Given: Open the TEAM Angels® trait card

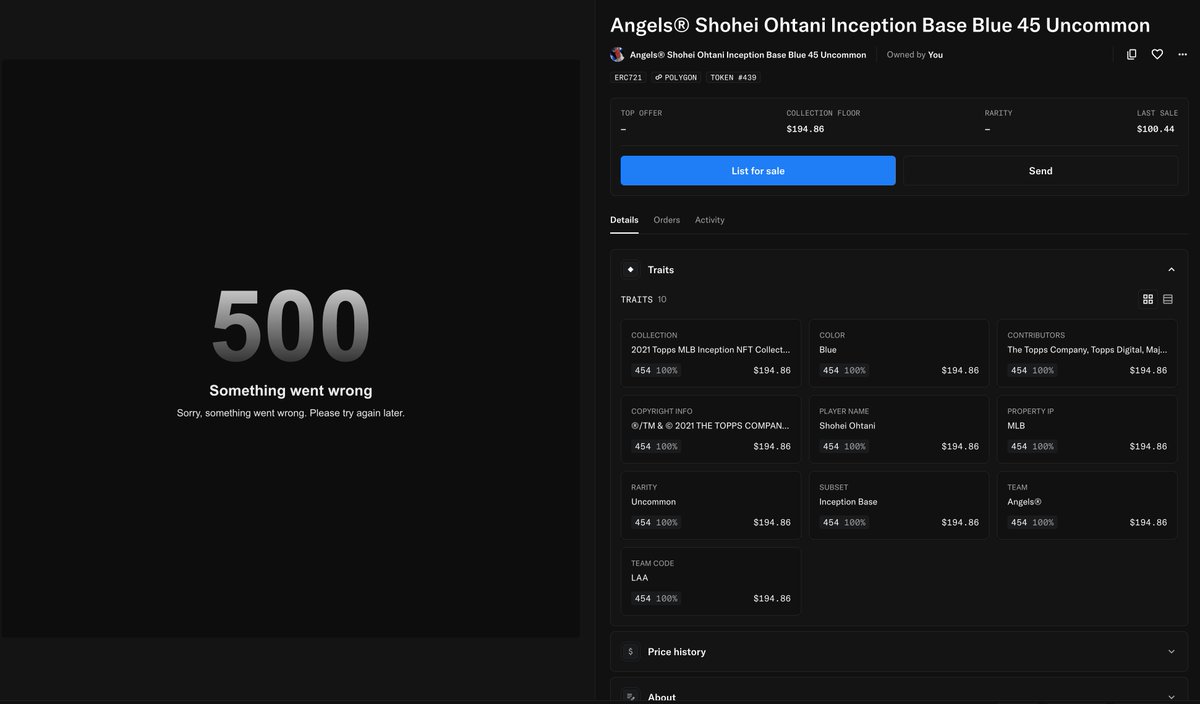Looking at the screenshot, I should click(1087, 505).
